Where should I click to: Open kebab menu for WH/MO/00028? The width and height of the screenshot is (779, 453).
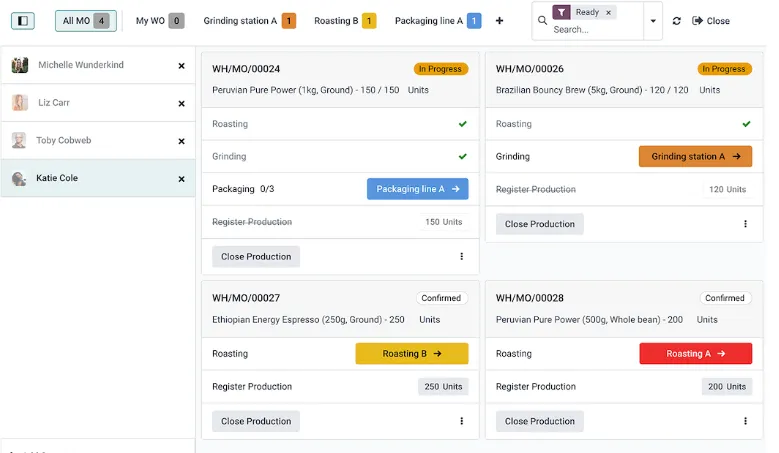(745, 421)
